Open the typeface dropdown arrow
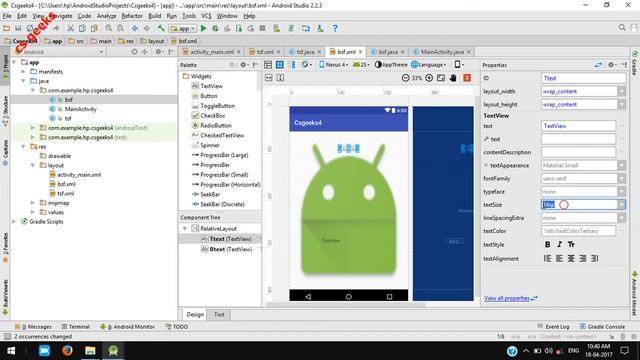640x360 pixels. [x=621, y=191]
